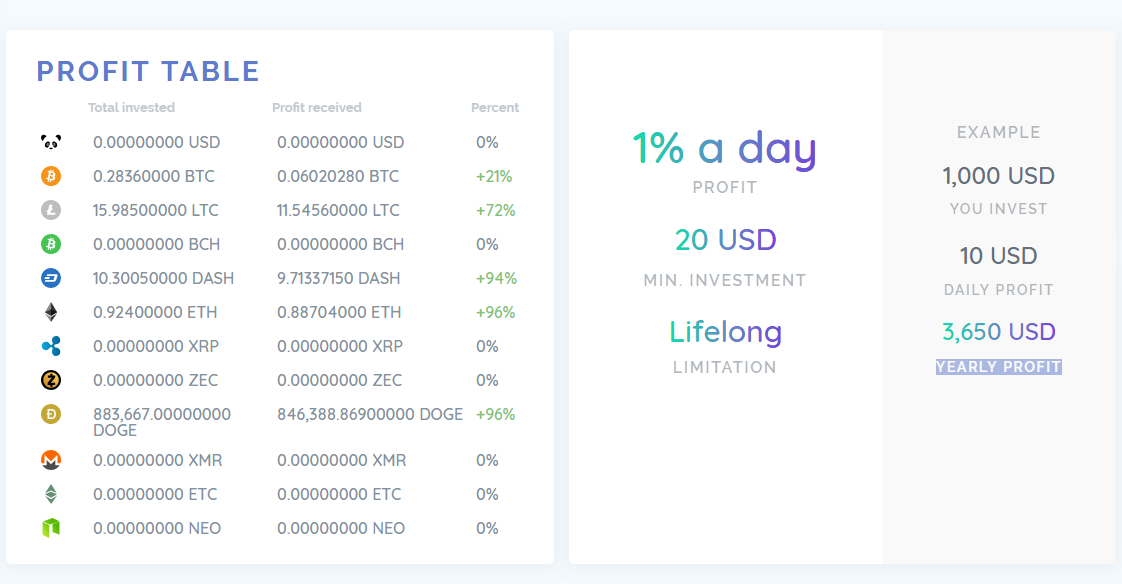Click the Dogecoin icon
The height and width of the screenshot is (584, 1122).
(x=51, y=414)
